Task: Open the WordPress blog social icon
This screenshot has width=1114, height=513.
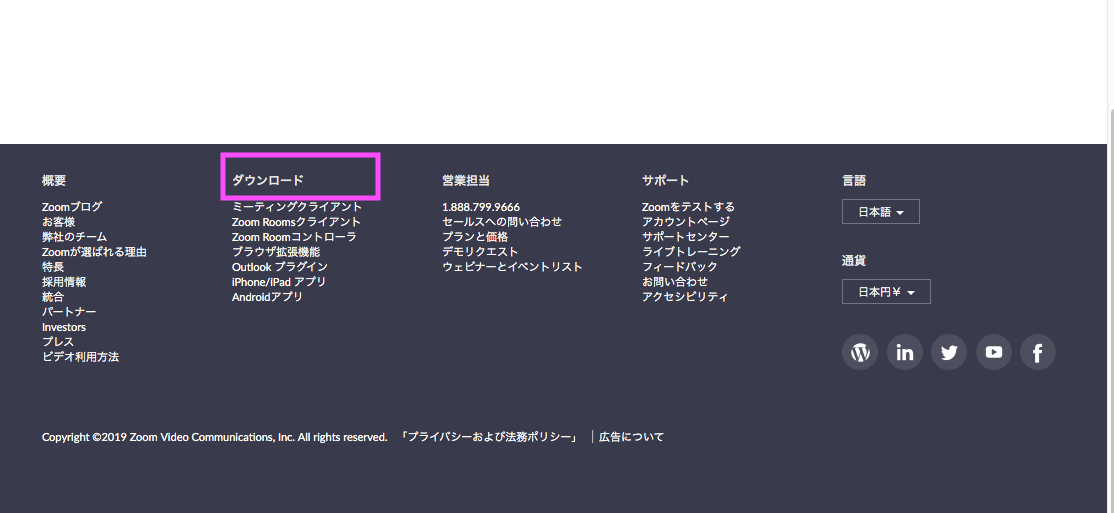Action: click(860, 352)
